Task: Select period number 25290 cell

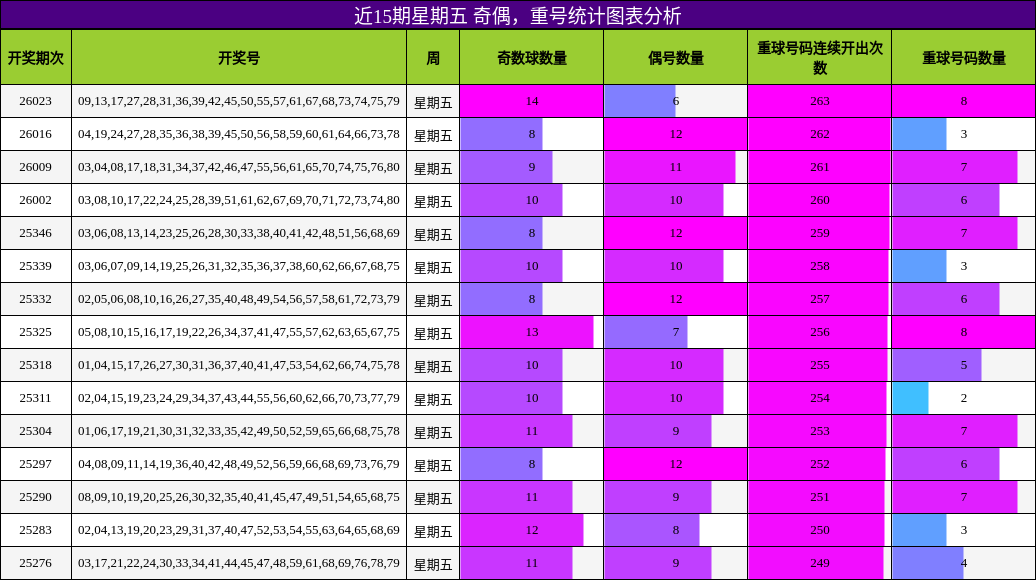Action: click(x=37, y=498)
